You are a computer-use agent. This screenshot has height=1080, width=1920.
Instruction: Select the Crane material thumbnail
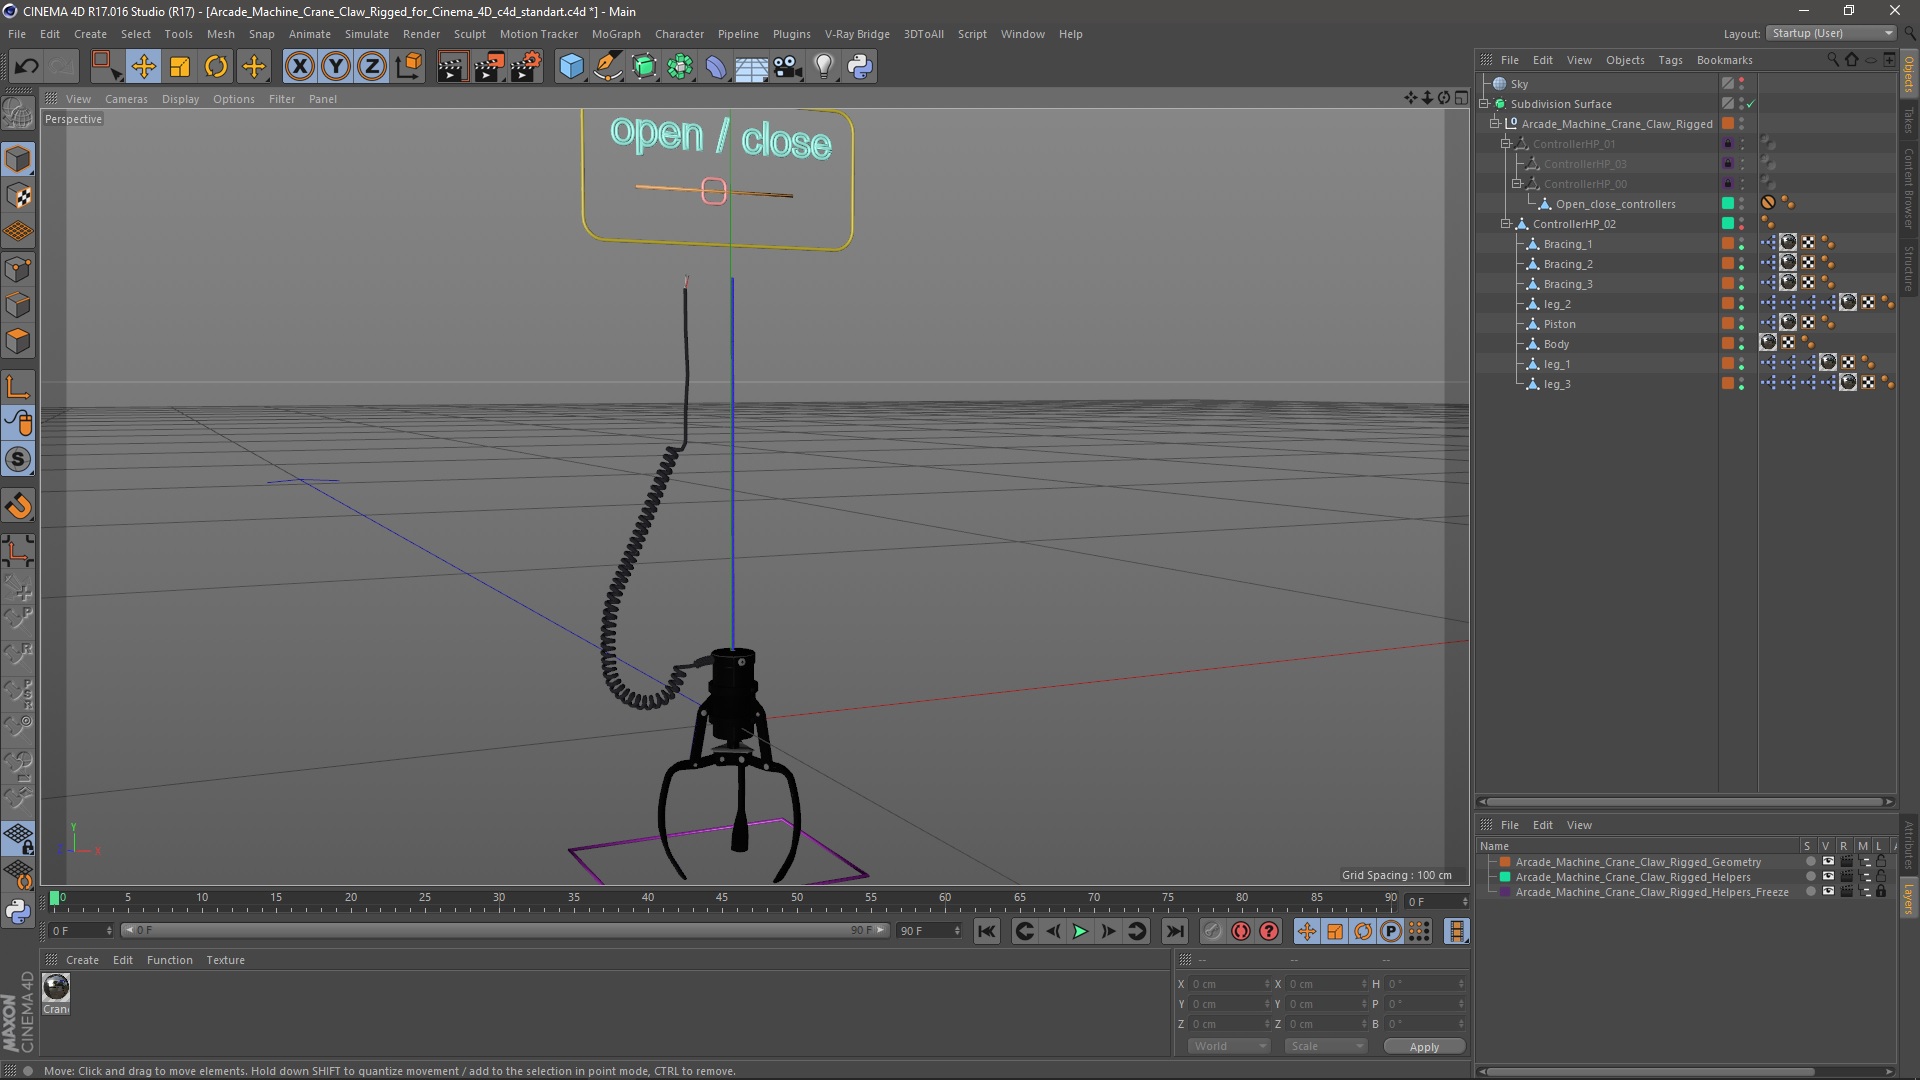56,988
